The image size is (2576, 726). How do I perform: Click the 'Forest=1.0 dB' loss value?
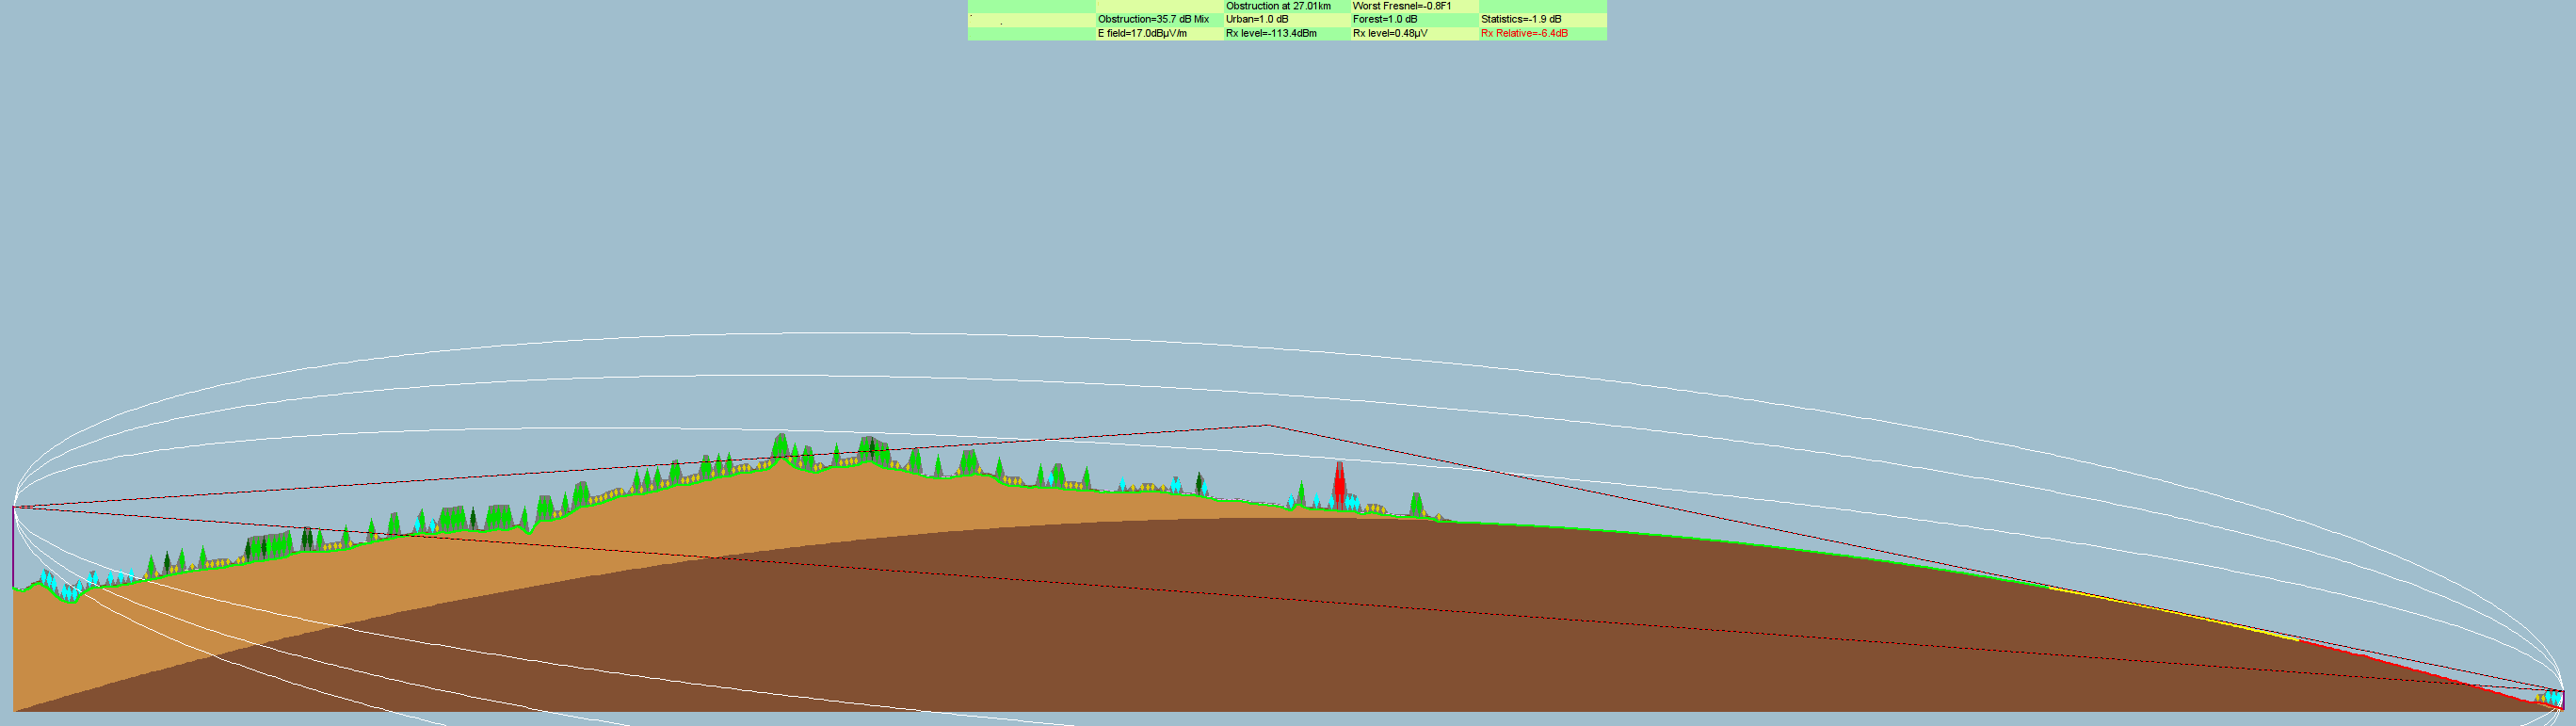click(1385, 19)
